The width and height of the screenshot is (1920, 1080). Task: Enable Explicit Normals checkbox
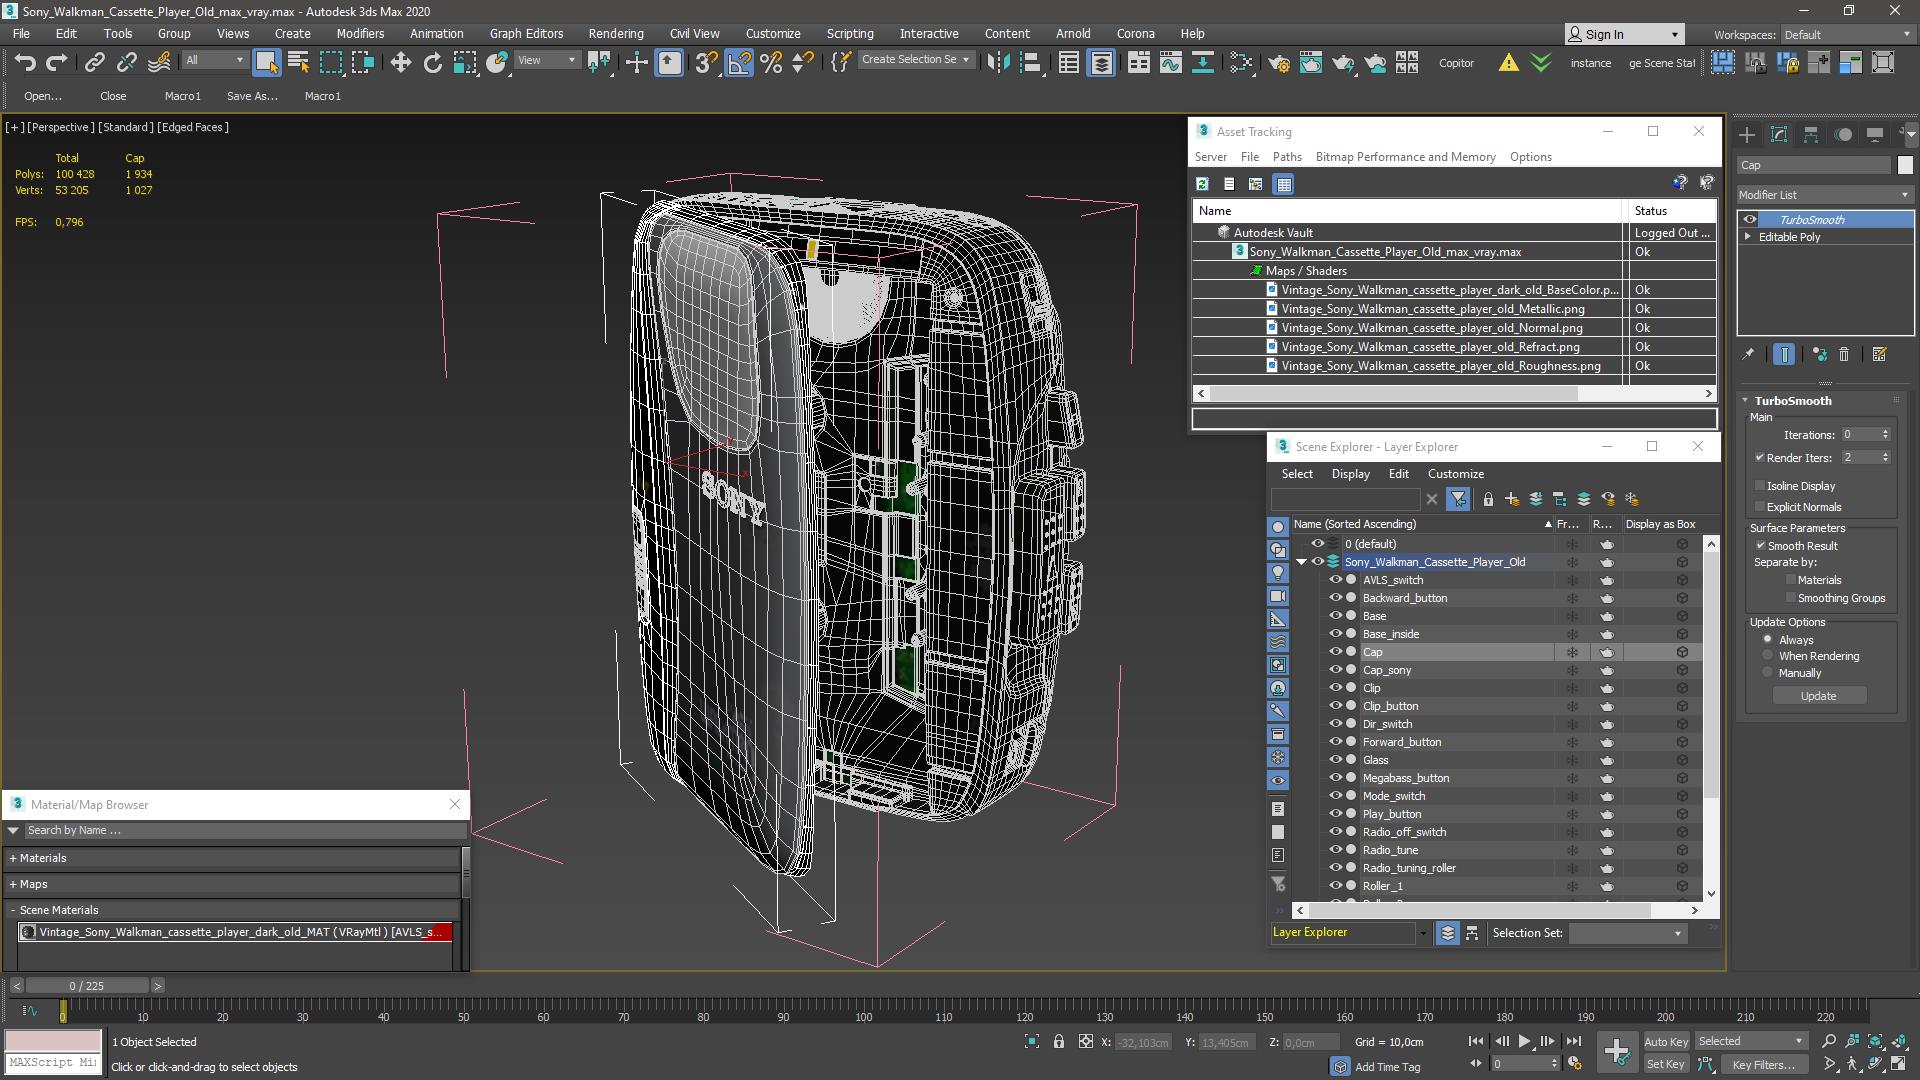coord(1759,507)
